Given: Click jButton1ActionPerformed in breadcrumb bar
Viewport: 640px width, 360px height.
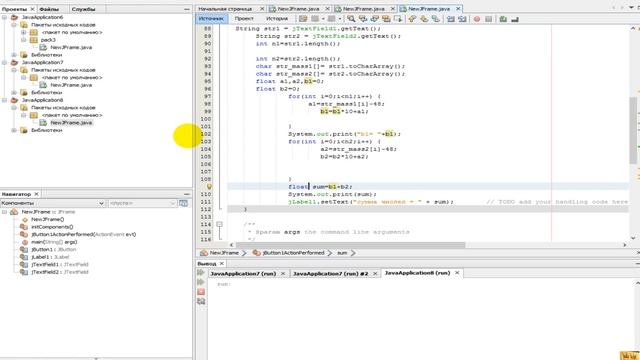Looking at the screenshot, I should [293, 253].
